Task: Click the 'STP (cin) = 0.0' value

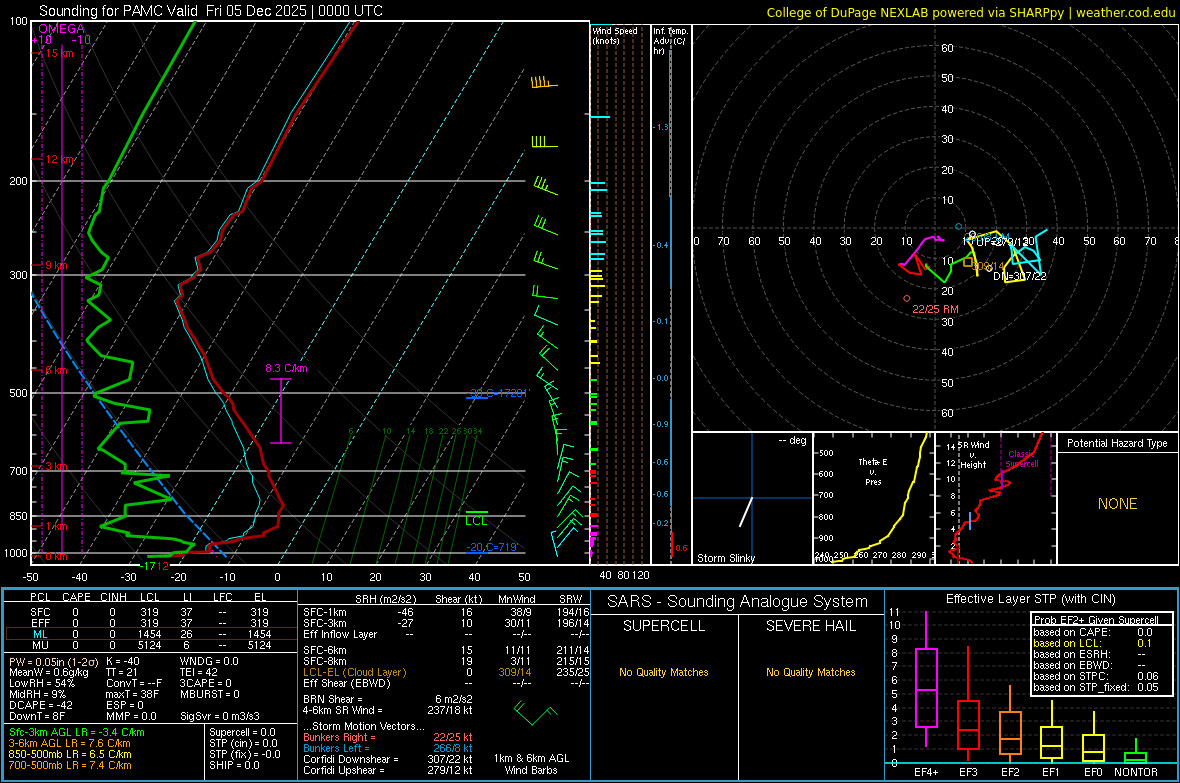Action: click(x=243, y=743)
